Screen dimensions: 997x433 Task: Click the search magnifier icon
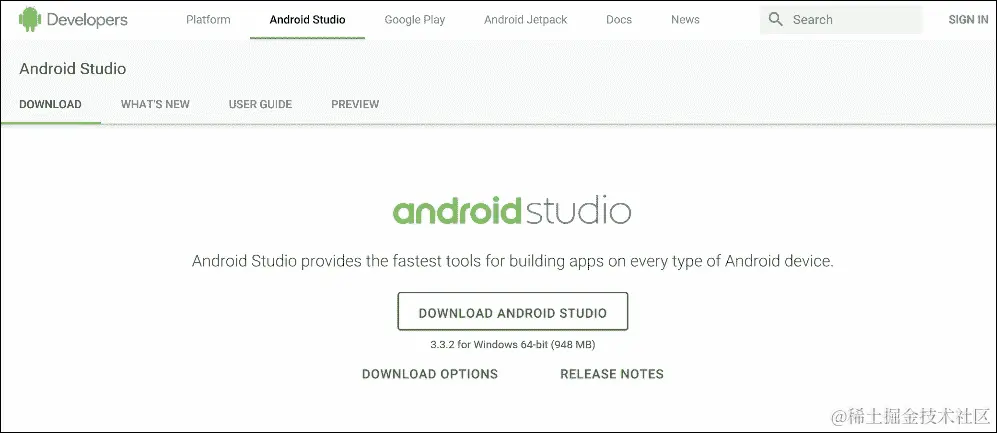776,20
